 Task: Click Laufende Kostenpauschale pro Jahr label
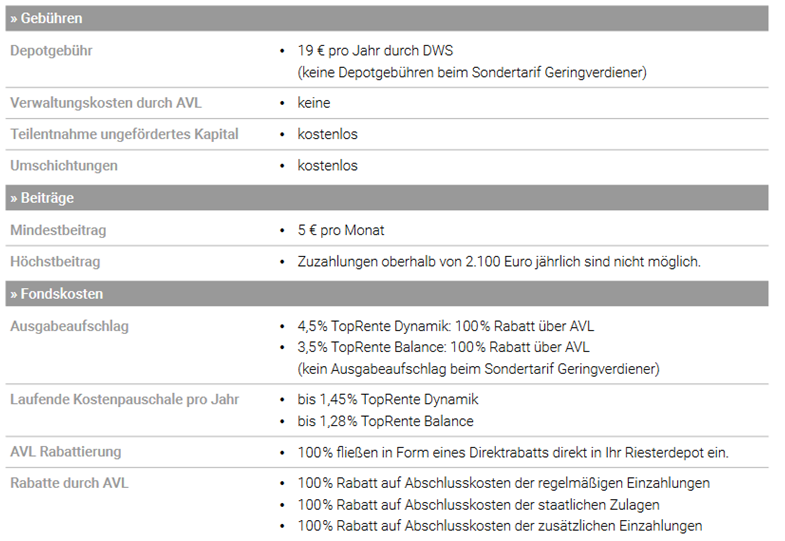point(126,400)
